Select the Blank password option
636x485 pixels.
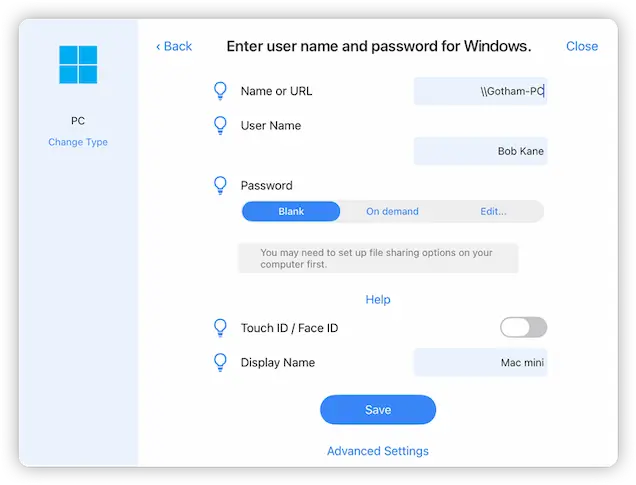point(291,211)
